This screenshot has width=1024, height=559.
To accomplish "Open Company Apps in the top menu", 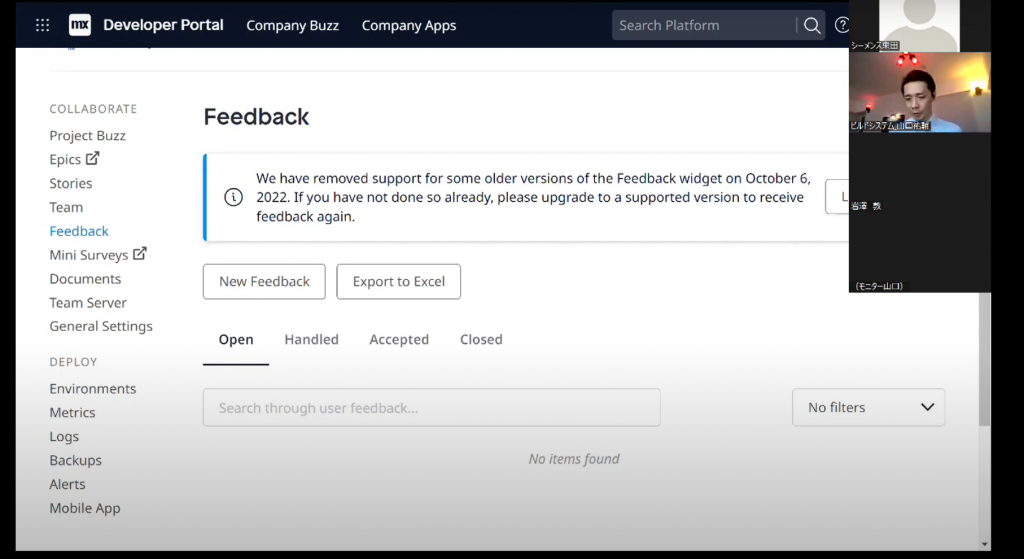I will click(x=409, y=25).
